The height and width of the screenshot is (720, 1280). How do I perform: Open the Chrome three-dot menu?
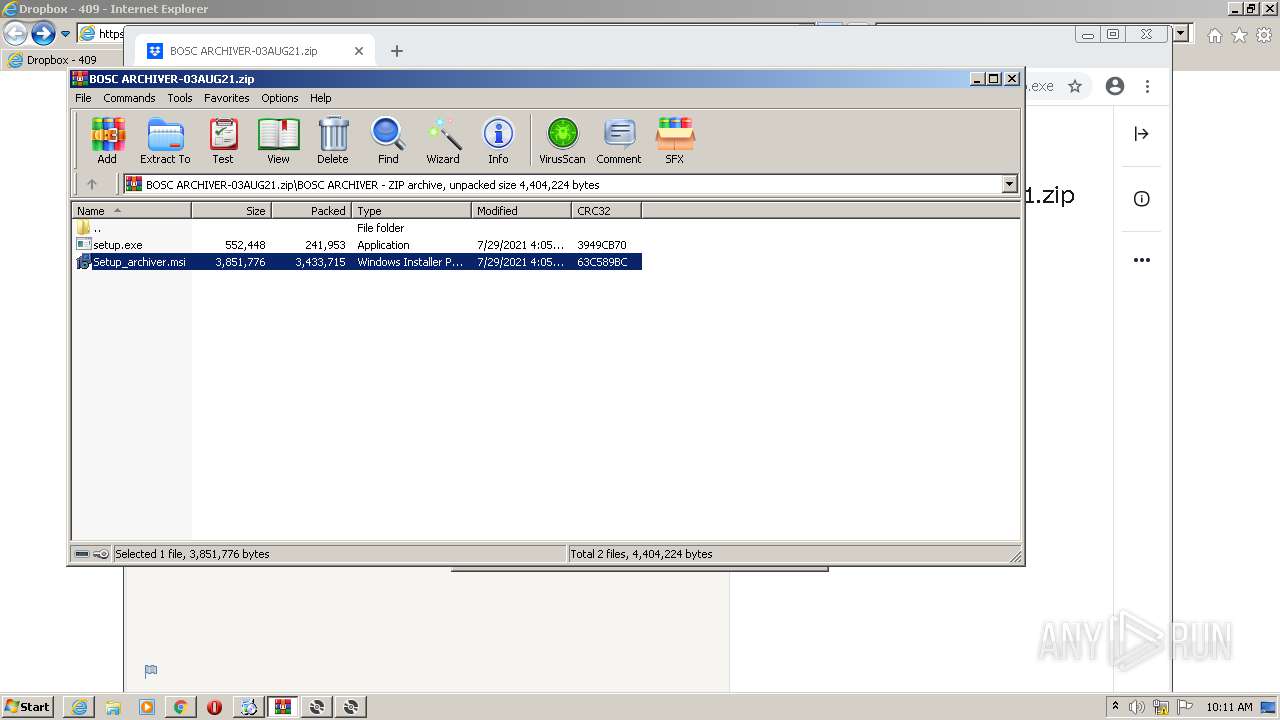coord(1148,86)
